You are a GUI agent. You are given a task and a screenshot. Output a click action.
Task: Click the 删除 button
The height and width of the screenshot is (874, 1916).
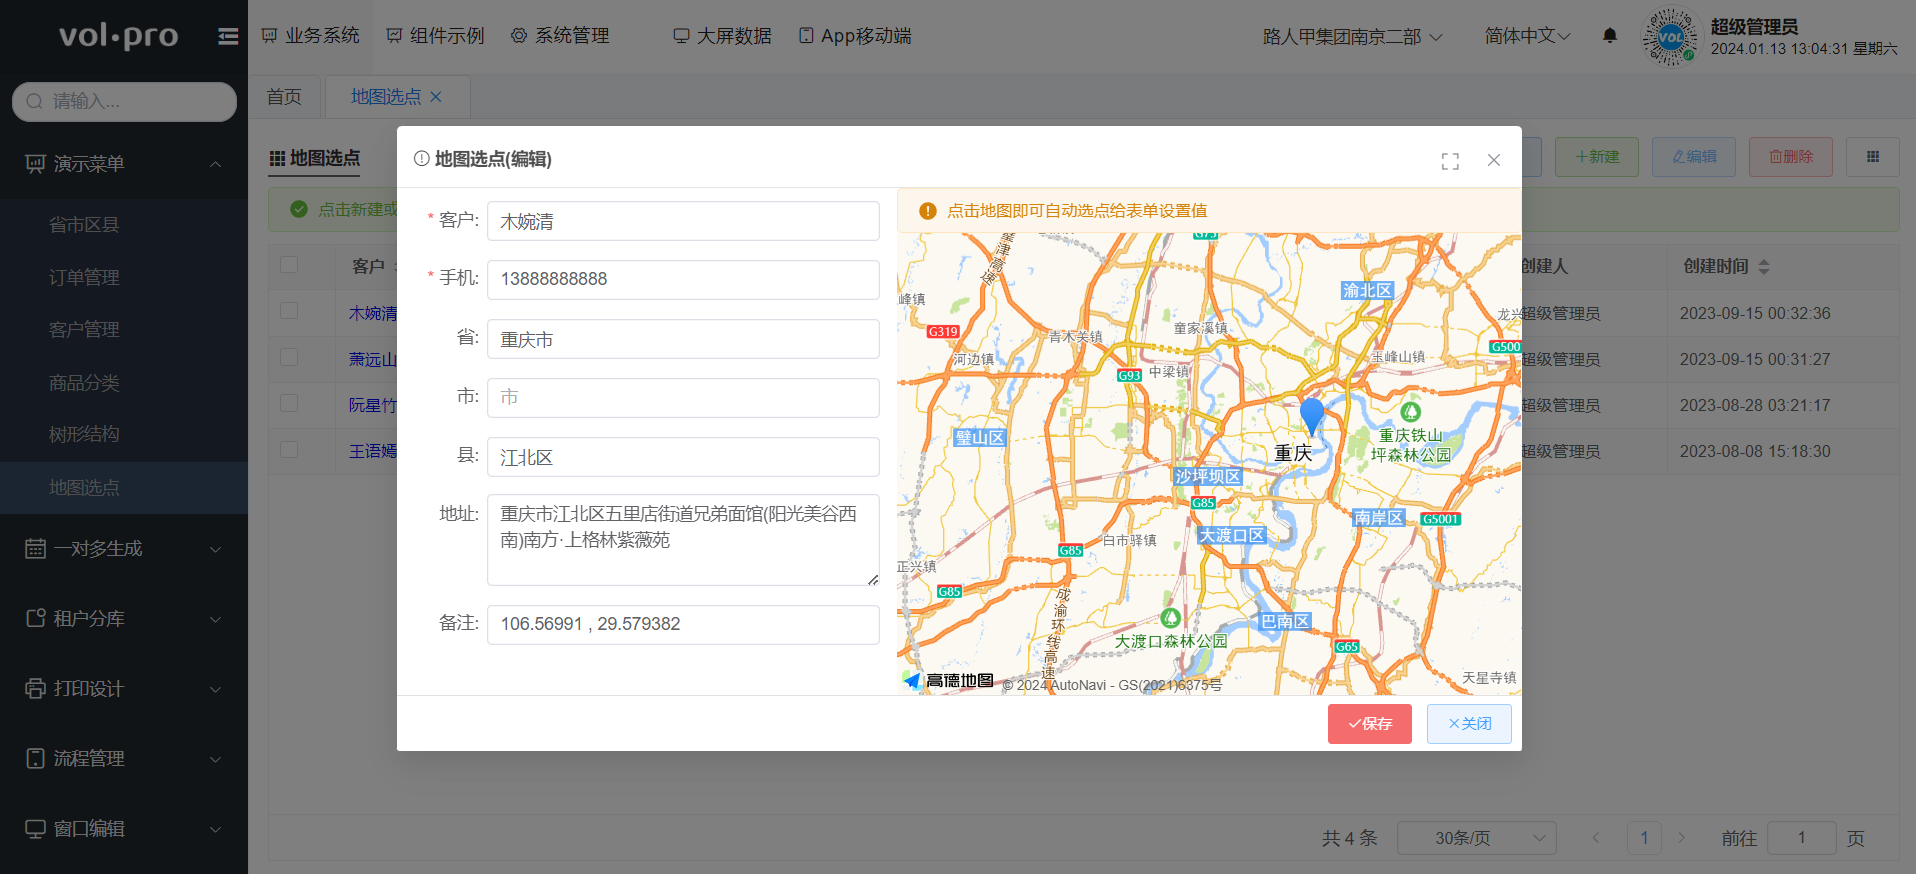pyautogui.click(x=1791, y=157)
